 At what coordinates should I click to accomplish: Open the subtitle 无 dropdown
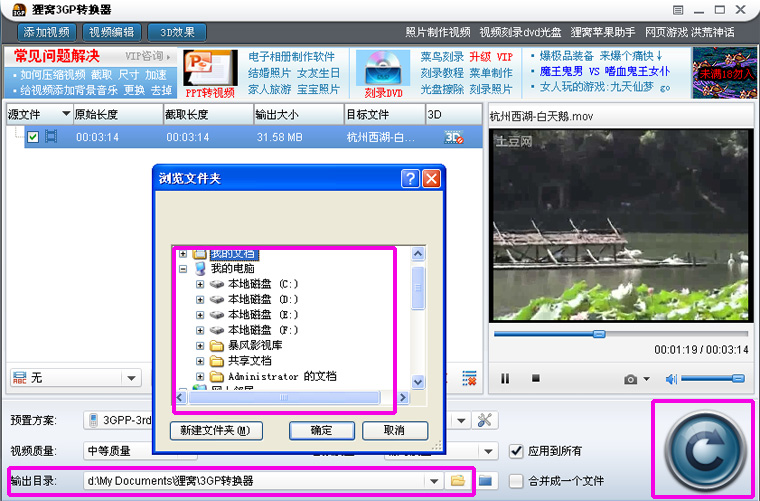tap(131, 378)
